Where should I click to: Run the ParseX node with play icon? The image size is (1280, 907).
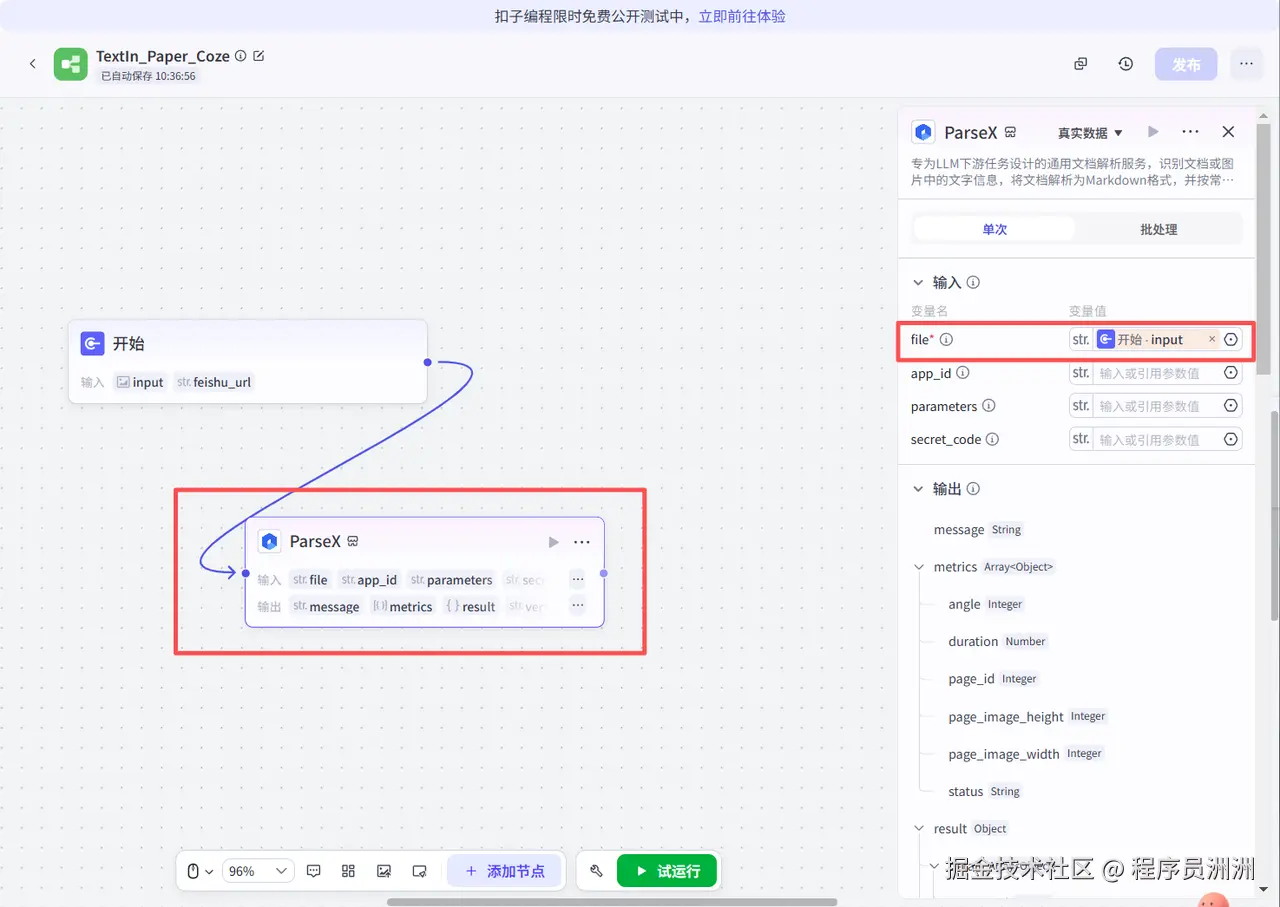pyautogui.click(x=553, y=542)
